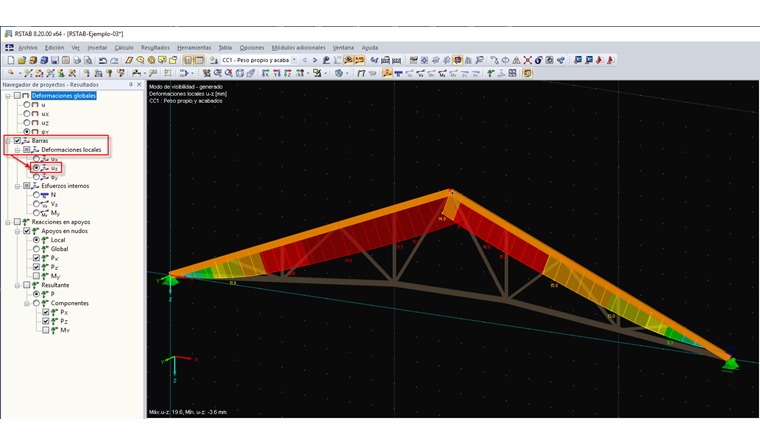Click the Componentes tree label

click(68, 303)
